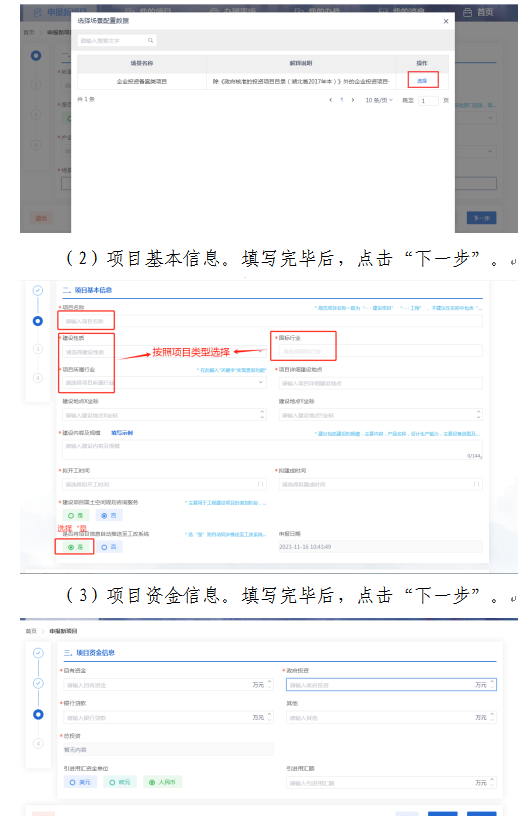Viewport: 520px width, 816px height.
Task: Click the search field in scene dialog
Action: click(x=117, y=40)
